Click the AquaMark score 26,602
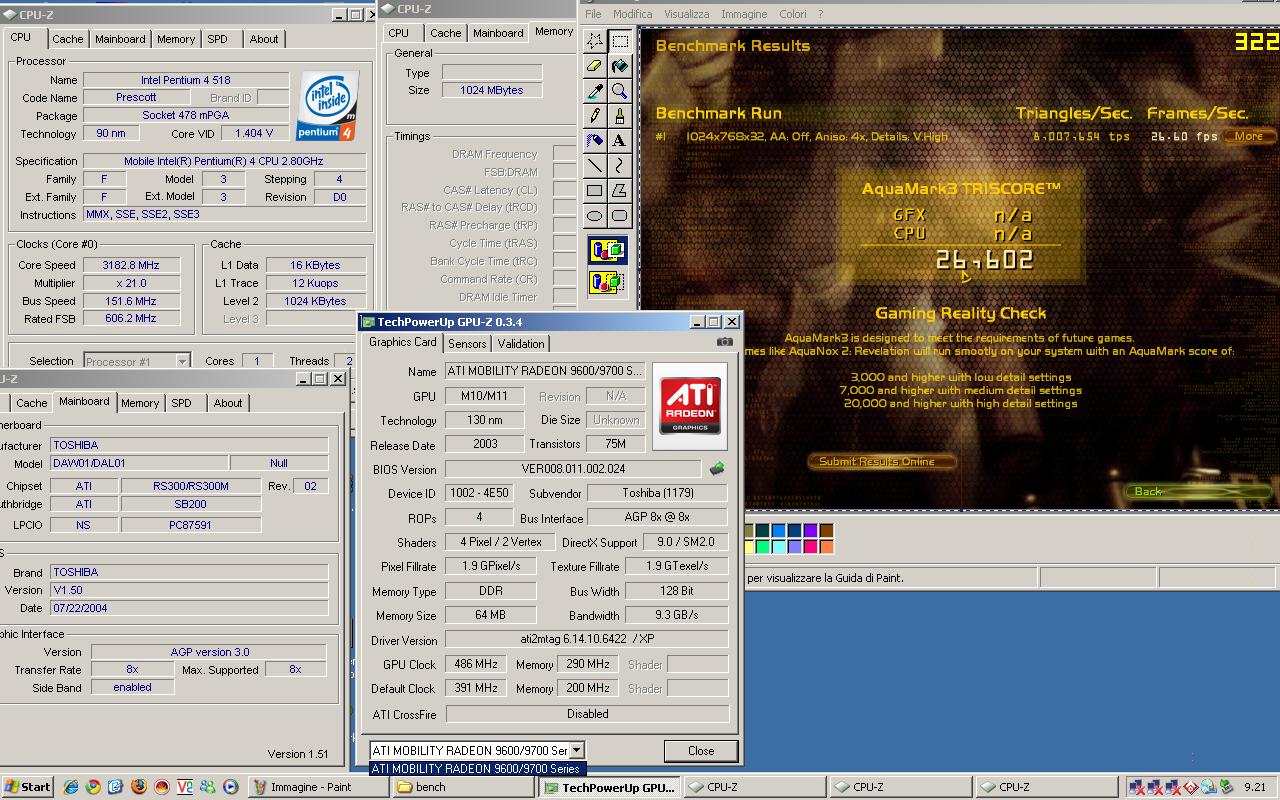1280x800 pixels. click(985, 260)
